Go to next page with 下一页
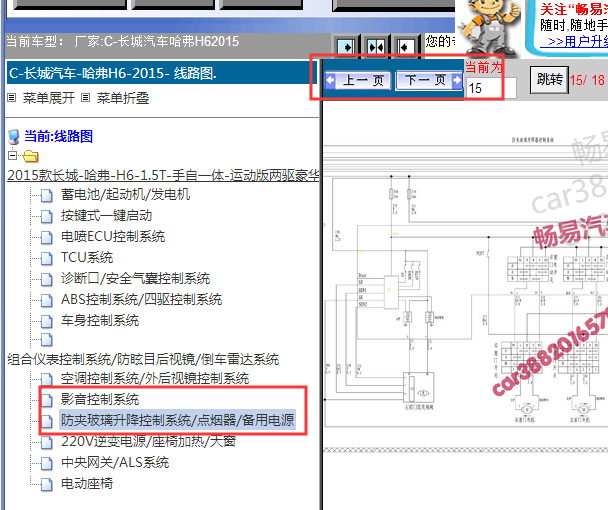The height and width of the screenshot is (510, 608). (428, 80)
